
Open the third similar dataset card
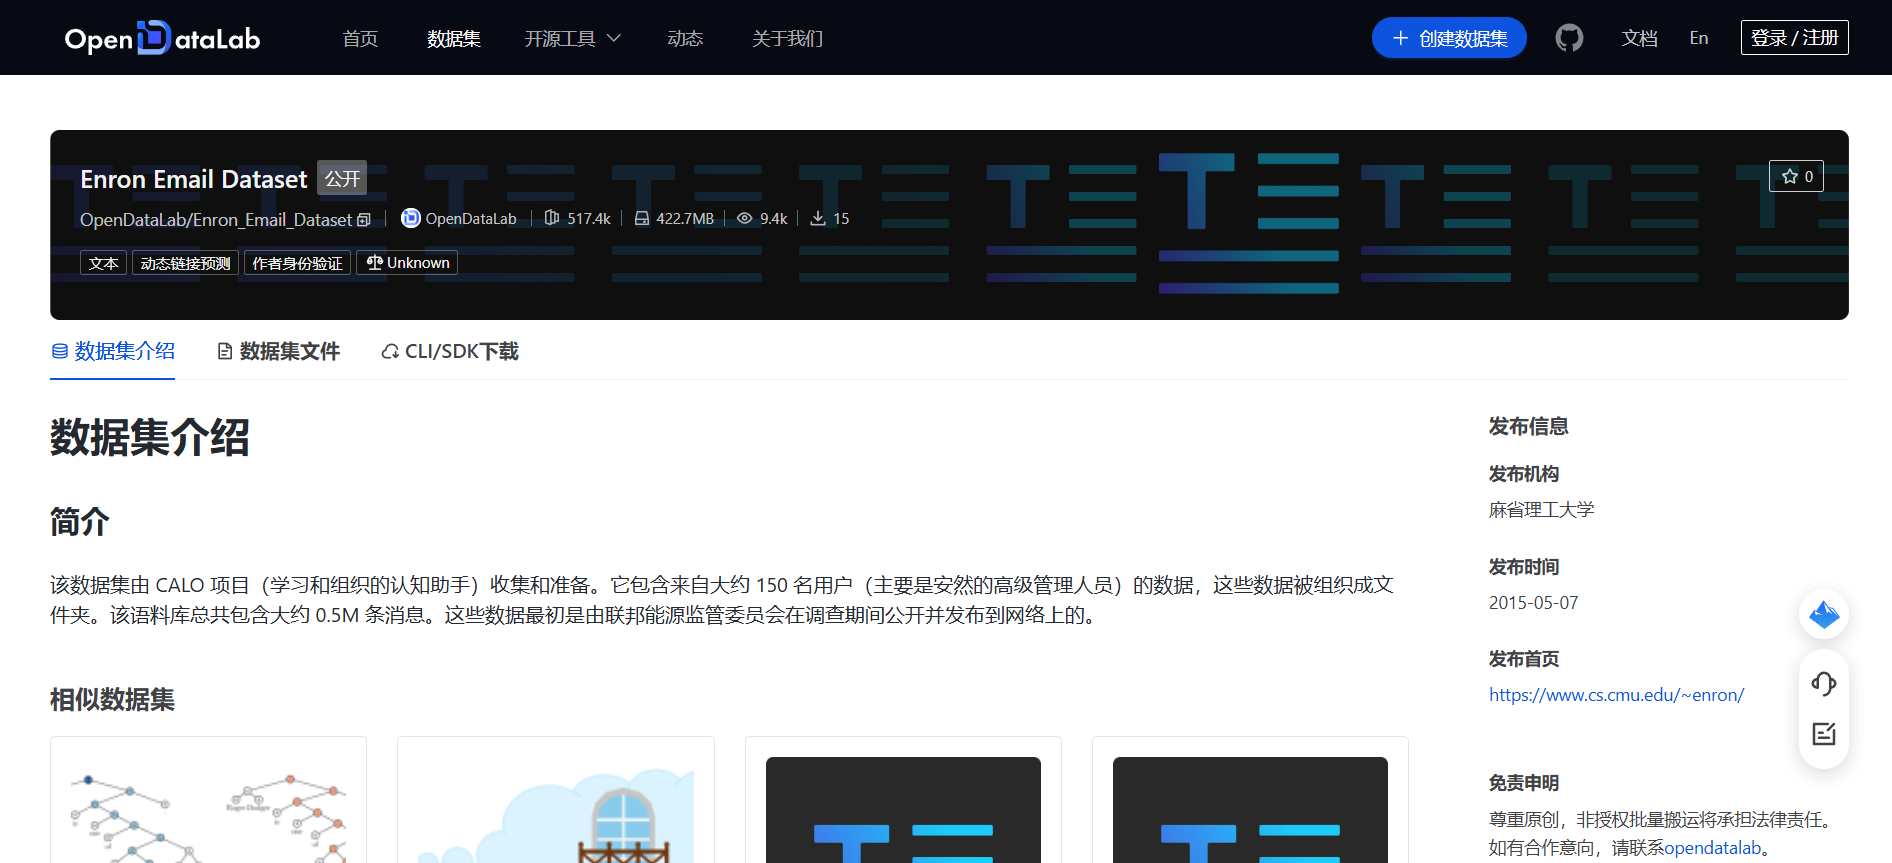coord(903,800)
